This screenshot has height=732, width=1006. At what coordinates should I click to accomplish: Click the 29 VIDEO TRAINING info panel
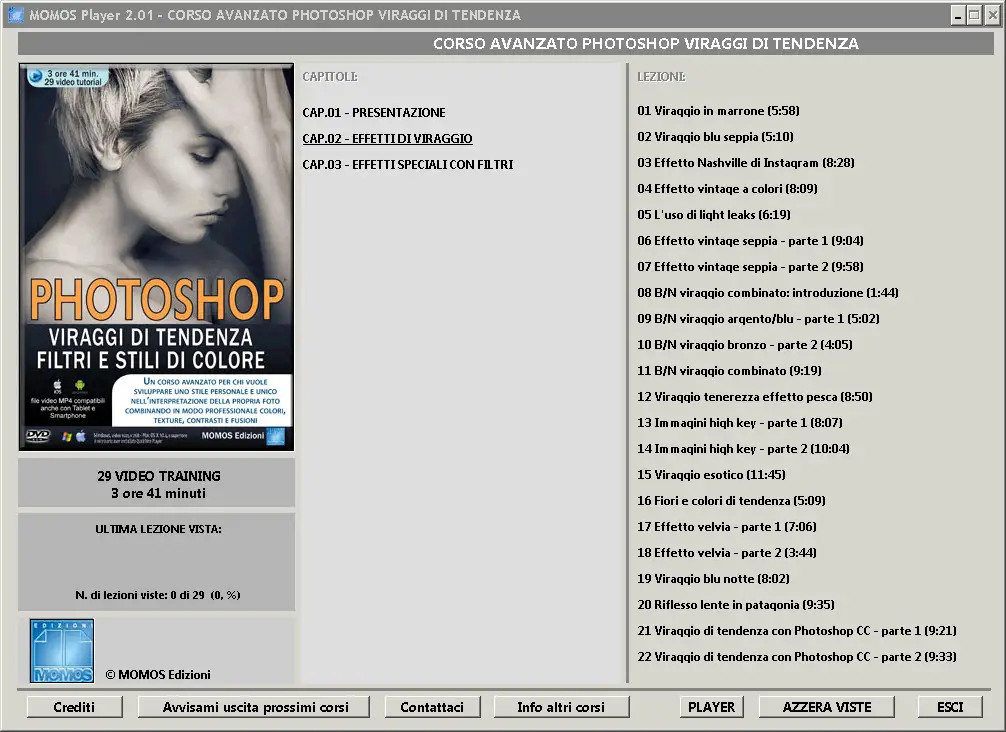tap(157, 484)
